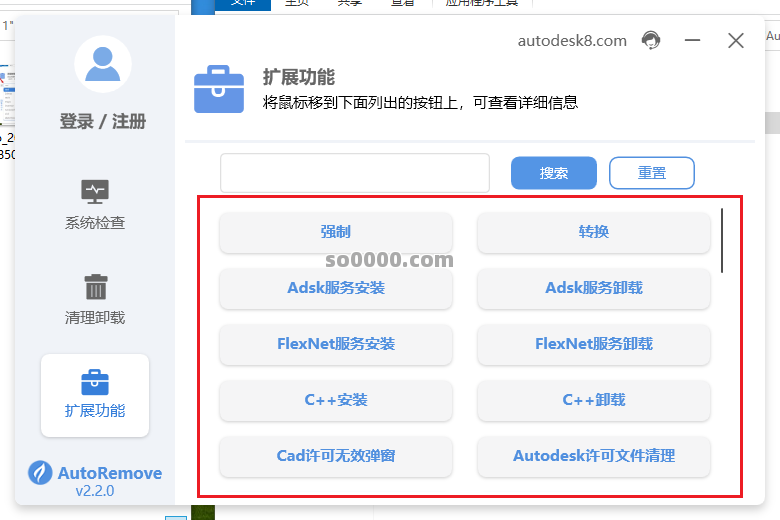Click the large blue briefcase header icon
The width and height of the screenshot is (780, 520).
(x=219, y=89)
